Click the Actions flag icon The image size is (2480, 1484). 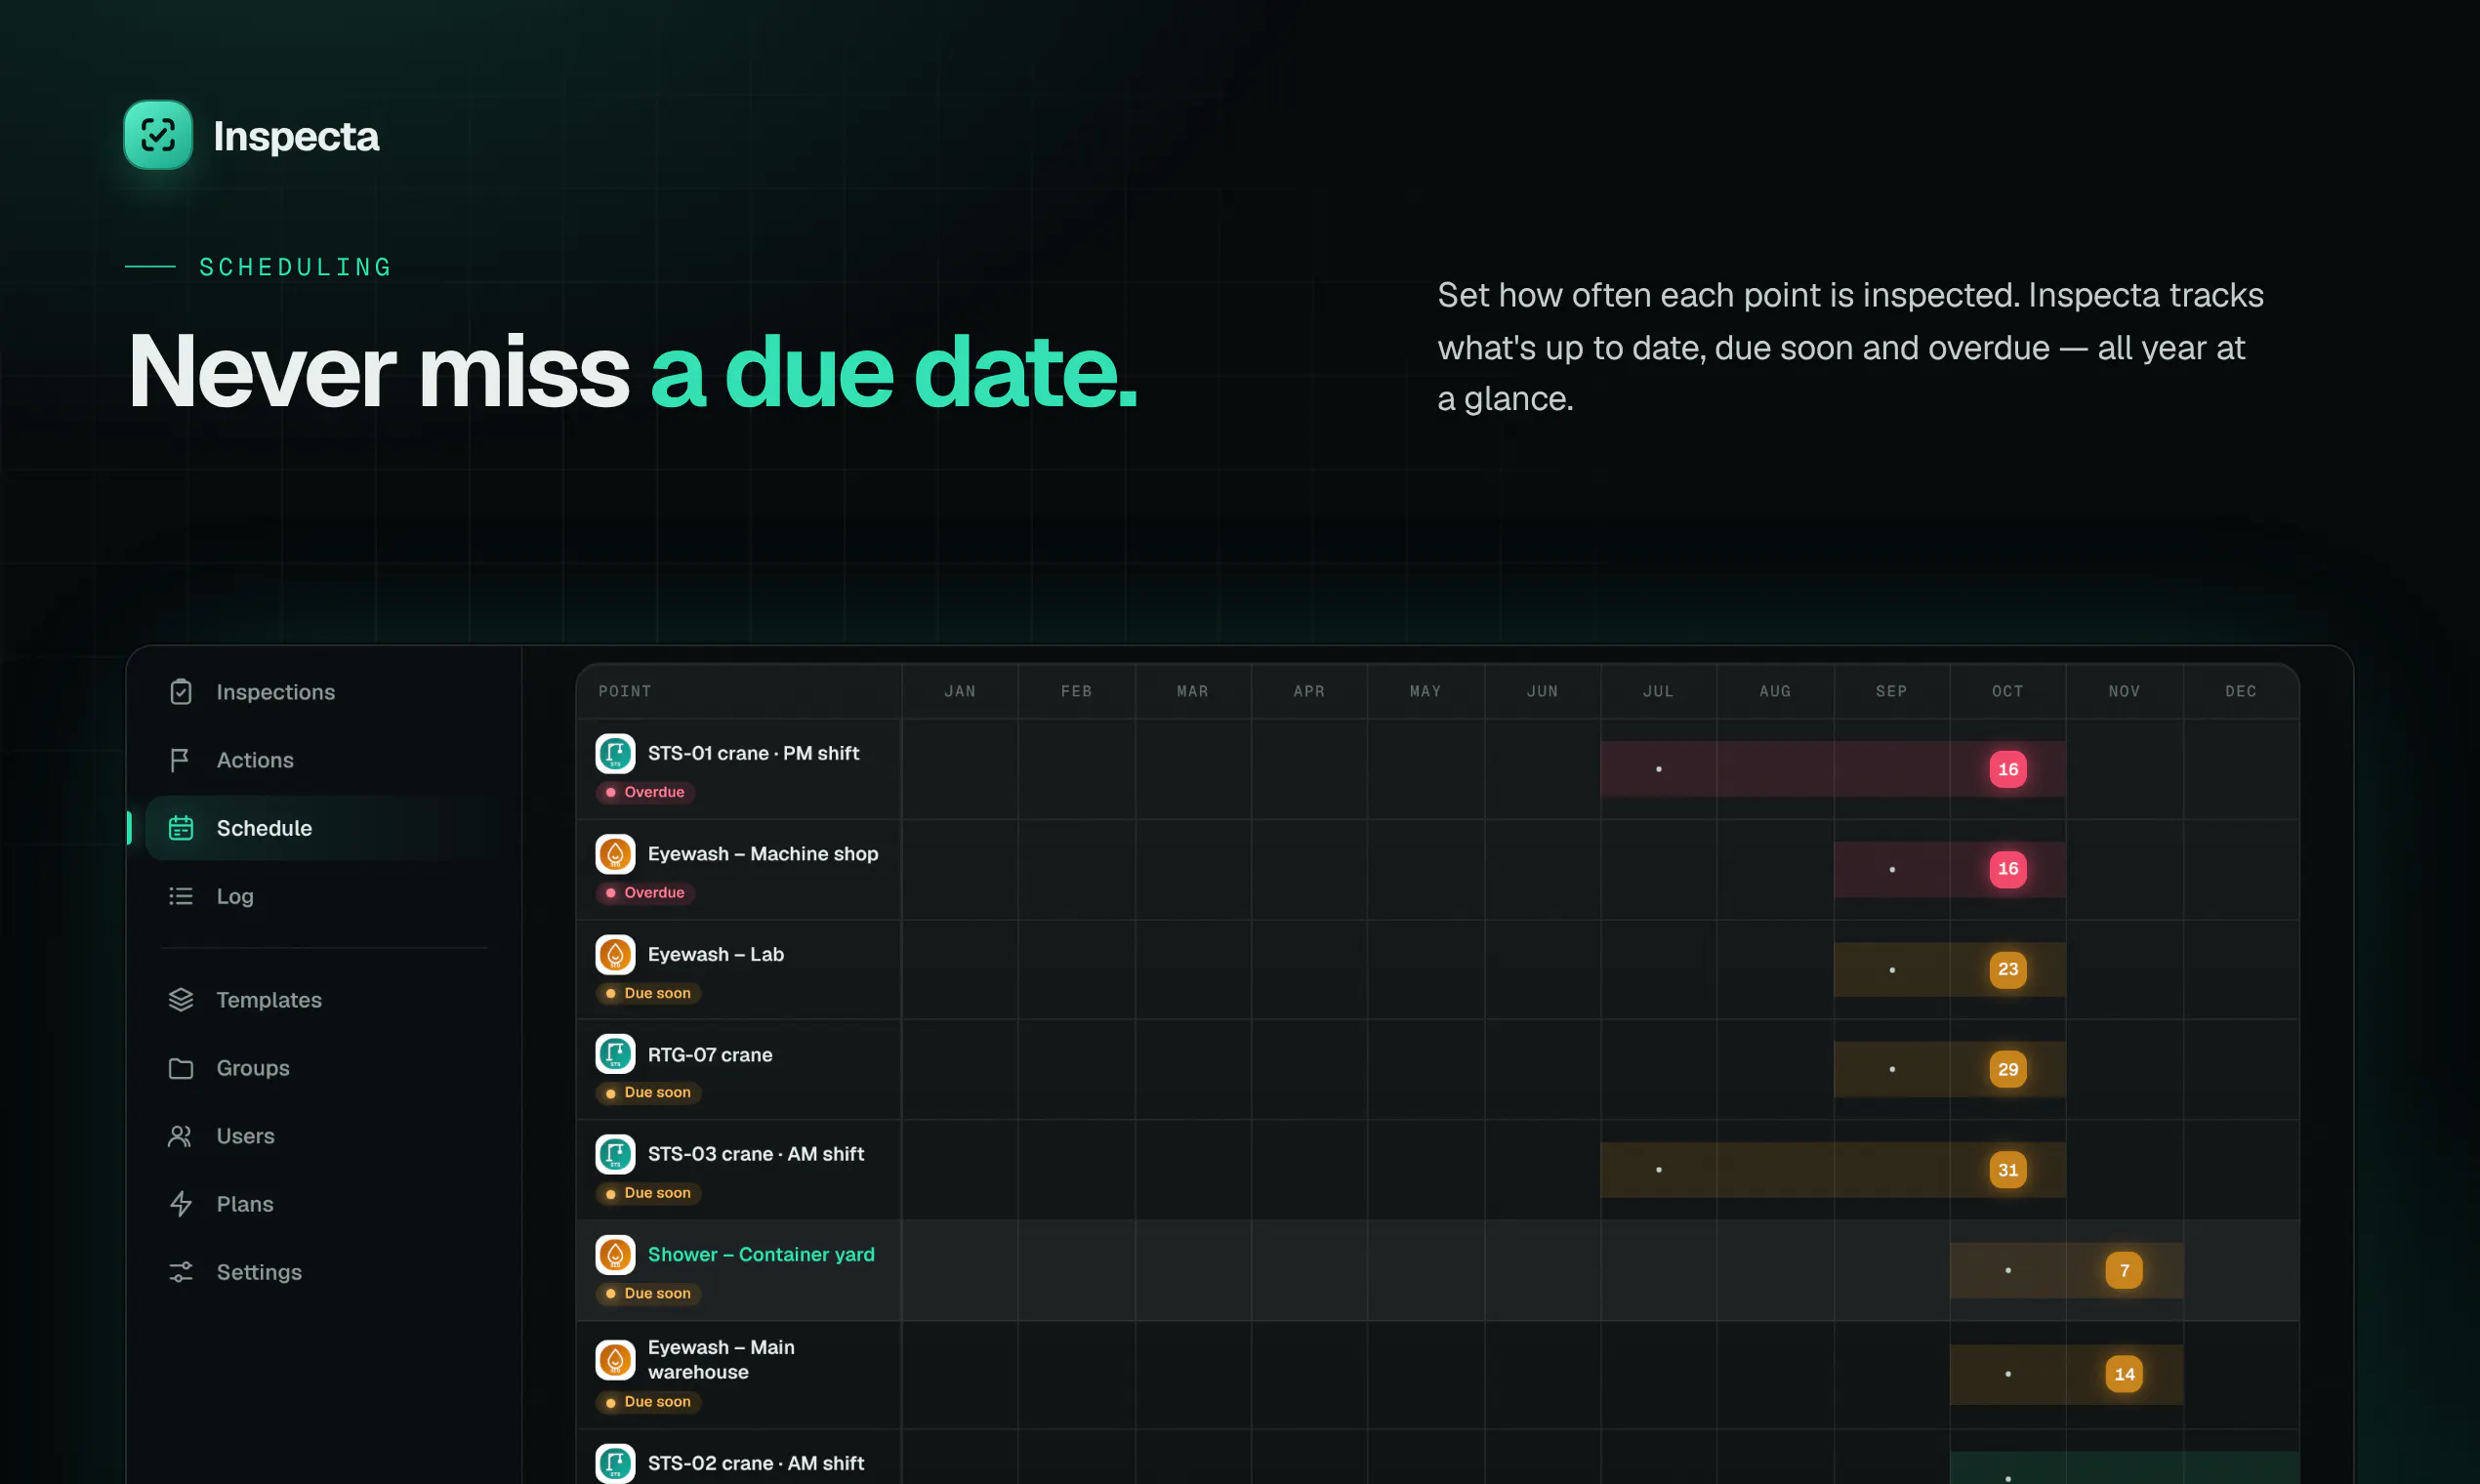(181, 760)
